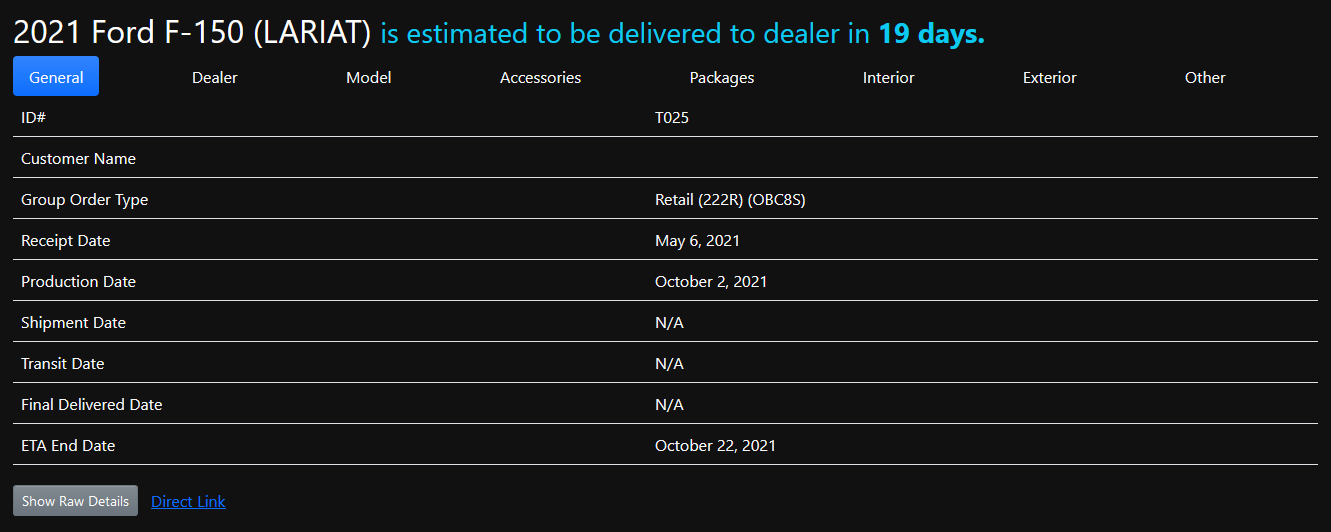Select the Model tab
Image resolution: width=1331 pixels, height=532 pixels.
pyautogui.click(x=368, y=77)
